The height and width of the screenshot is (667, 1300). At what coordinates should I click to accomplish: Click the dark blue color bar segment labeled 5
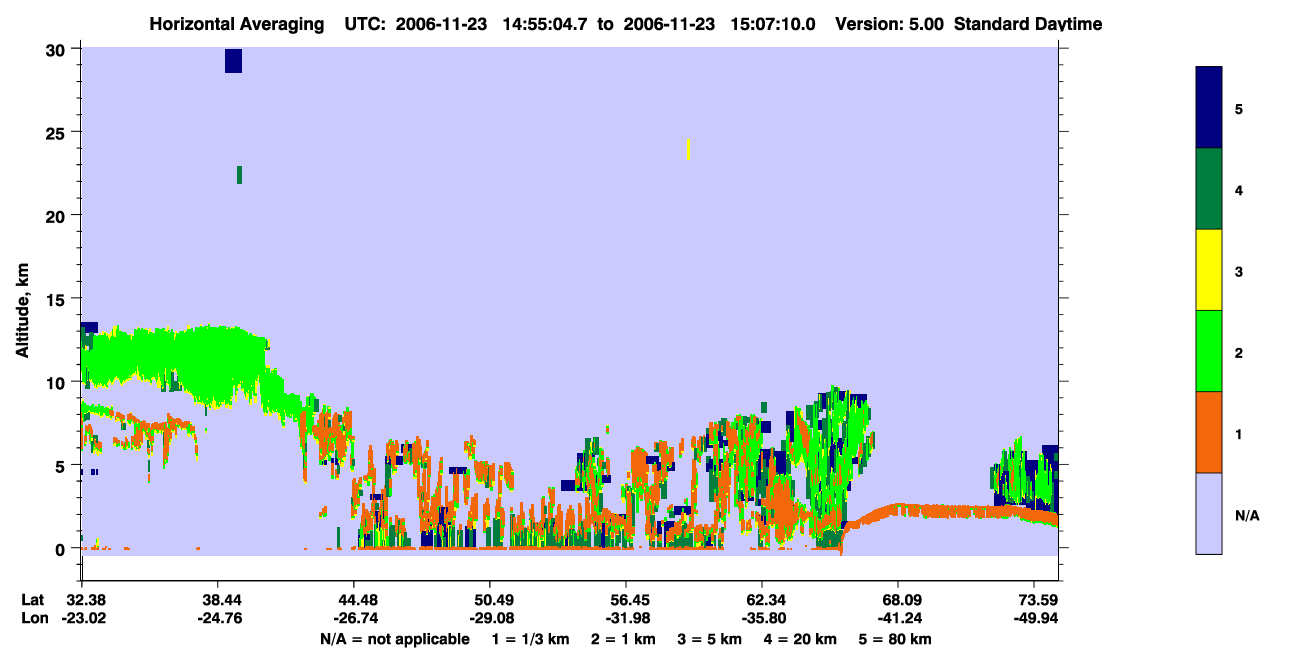coord(1209,108)
